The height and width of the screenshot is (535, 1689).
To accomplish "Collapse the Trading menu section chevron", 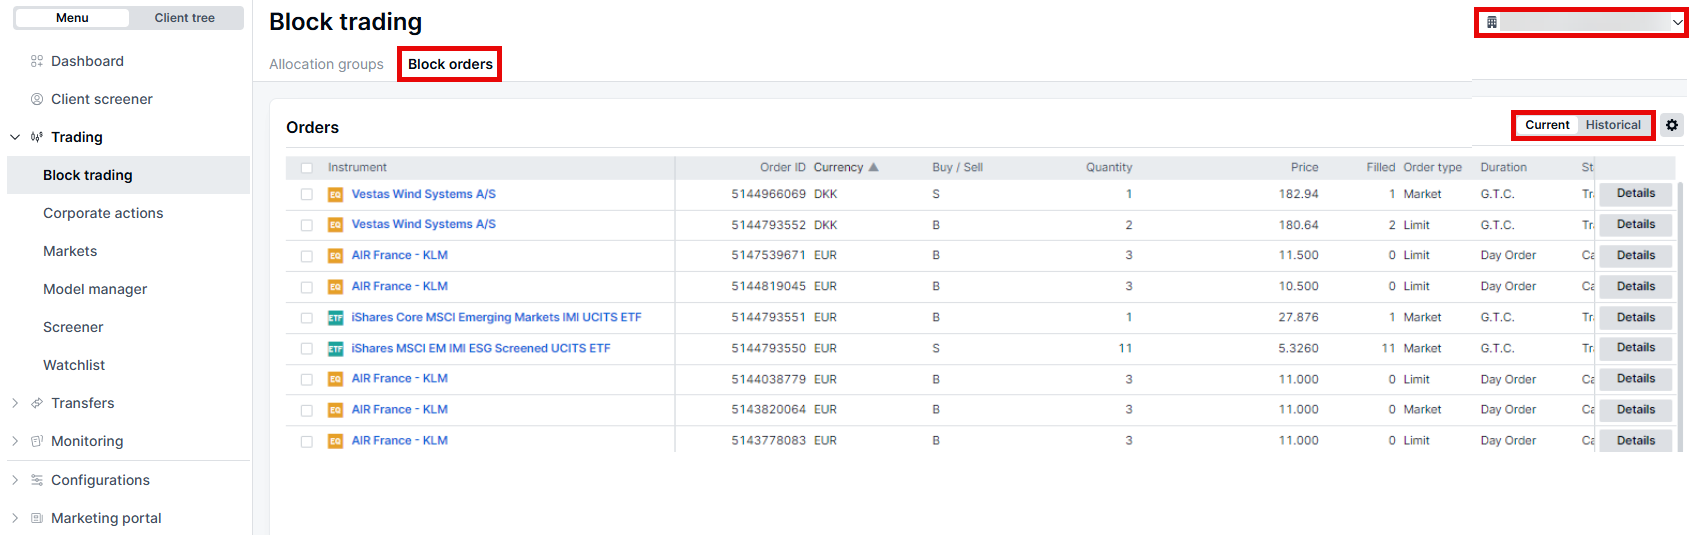I will pos(15,137).
